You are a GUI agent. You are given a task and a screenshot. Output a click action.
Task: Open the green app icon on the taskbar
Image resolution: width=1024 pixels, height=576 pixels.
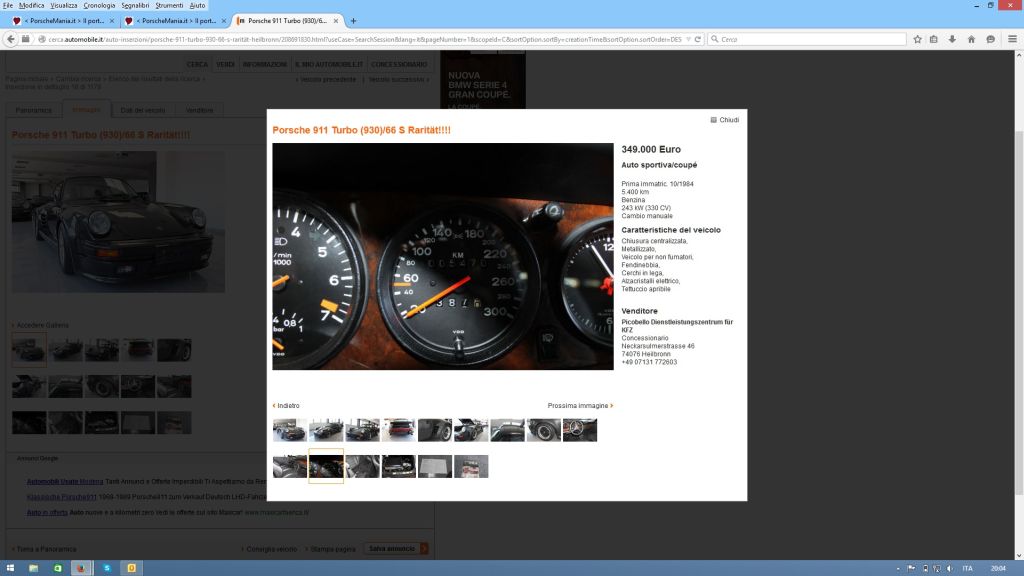[x=57, y=568]
